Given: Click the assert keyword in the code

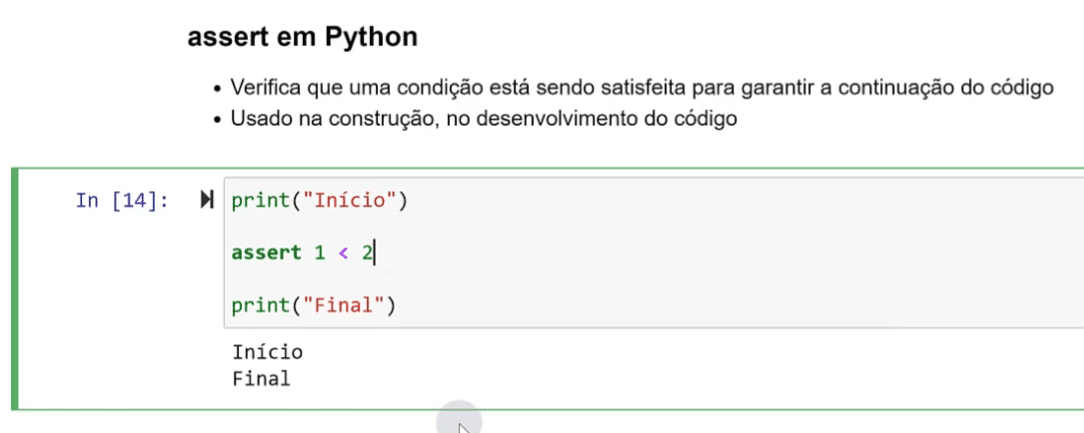Looking at the screenshot, I should [266, 253].
